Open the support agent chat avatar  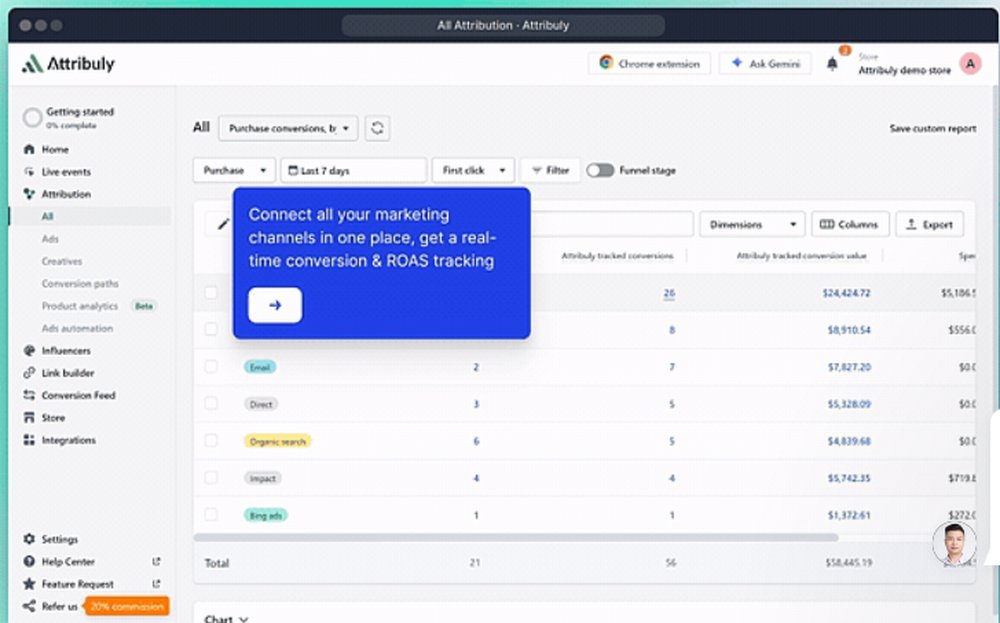[x=954, y=544]
